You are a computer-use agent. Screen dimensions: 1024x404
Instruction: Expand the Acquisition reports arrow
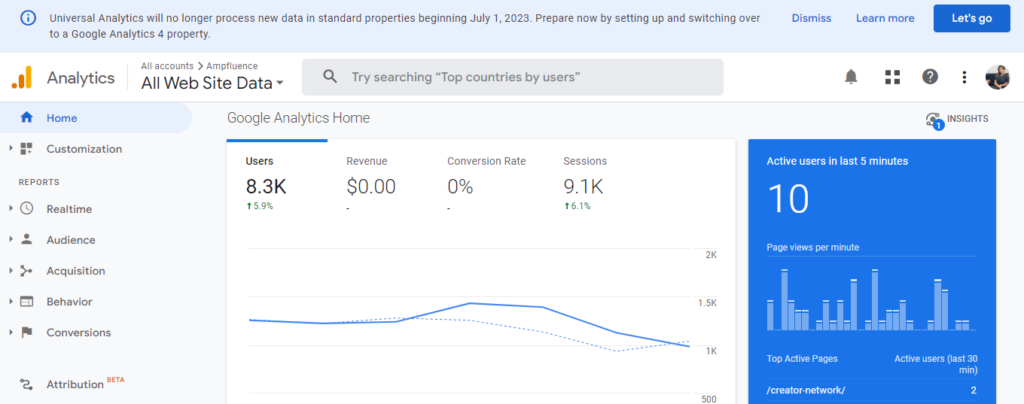pyautogui.click(x=11, y=271)
